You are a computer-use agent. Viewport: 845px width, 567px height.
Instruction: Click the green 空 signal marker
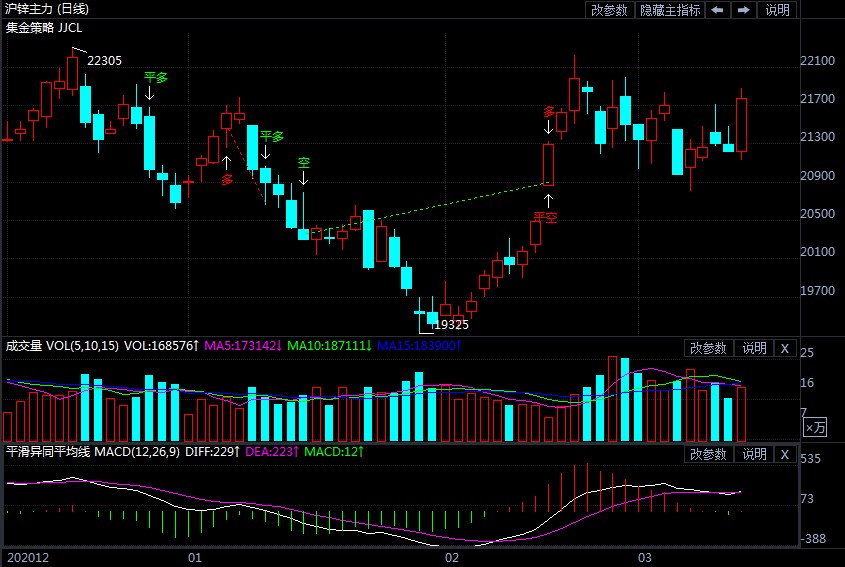[304, 162]
